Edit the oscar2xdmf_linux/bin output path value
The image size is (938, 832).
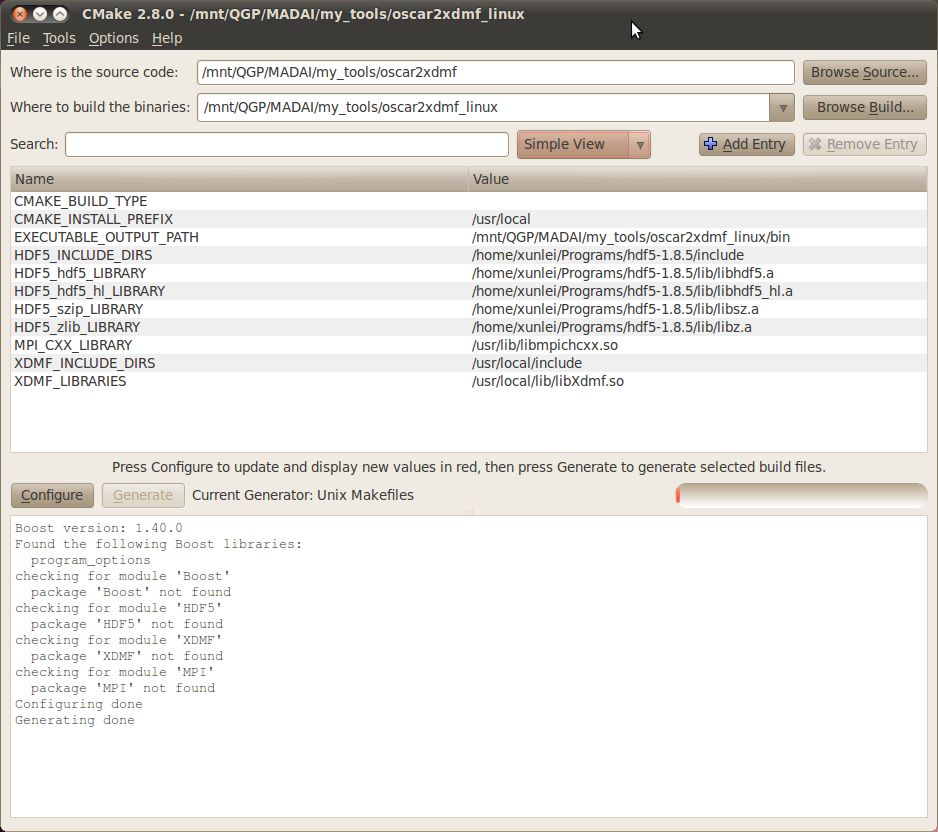631,237
